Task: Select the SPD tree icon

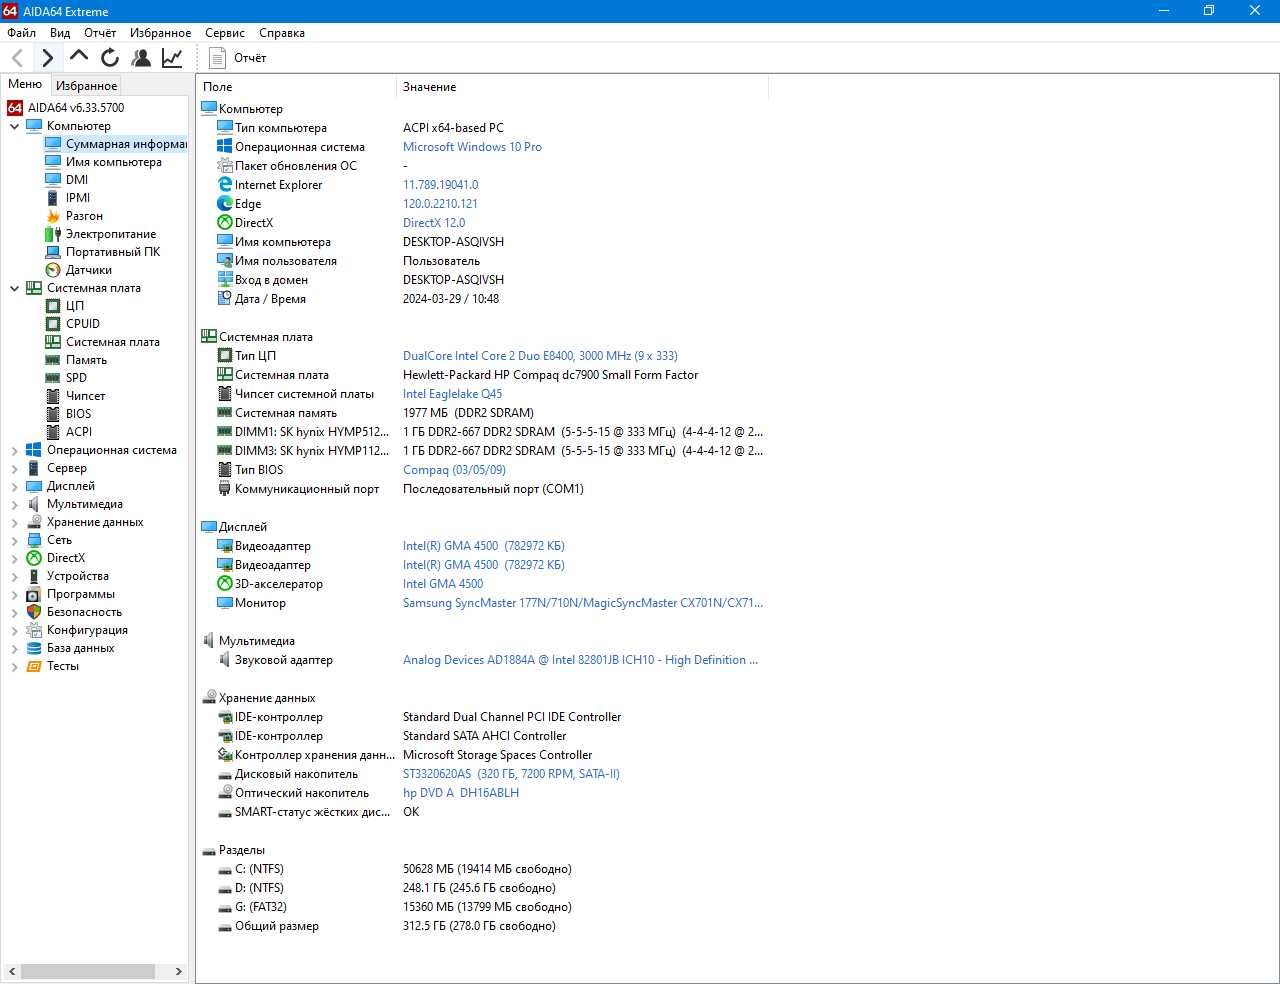Action: click(x=53, y=378)
